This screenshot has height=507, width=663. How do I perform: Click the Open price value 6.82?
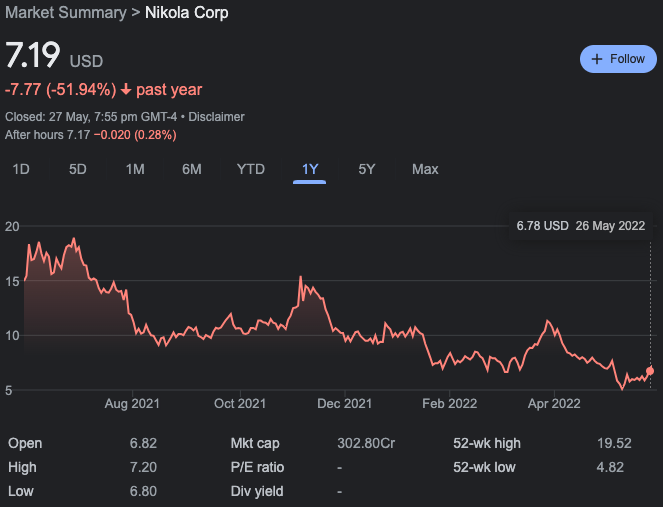(x=142, y=443)
